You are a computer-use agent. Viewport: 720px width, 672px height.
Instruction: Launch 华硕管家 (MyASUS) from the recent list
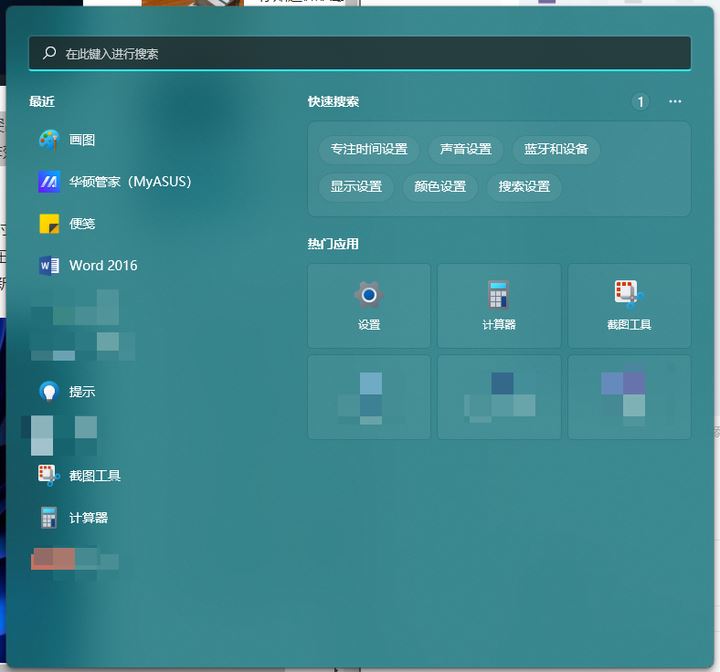pos(129,182)
